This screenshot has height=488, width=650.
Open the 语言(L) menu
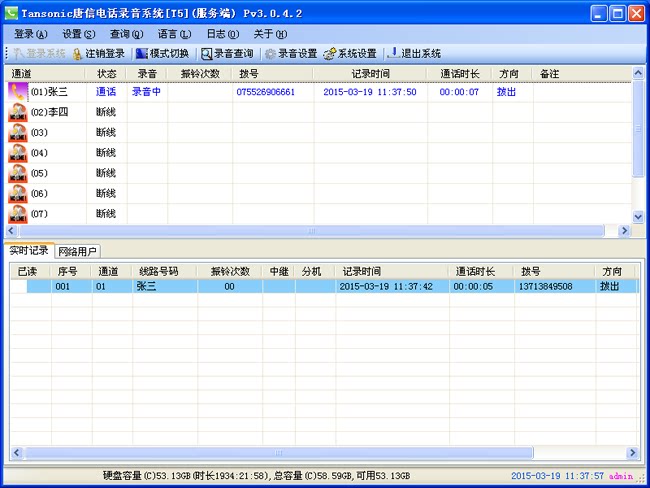pos(175,34)
